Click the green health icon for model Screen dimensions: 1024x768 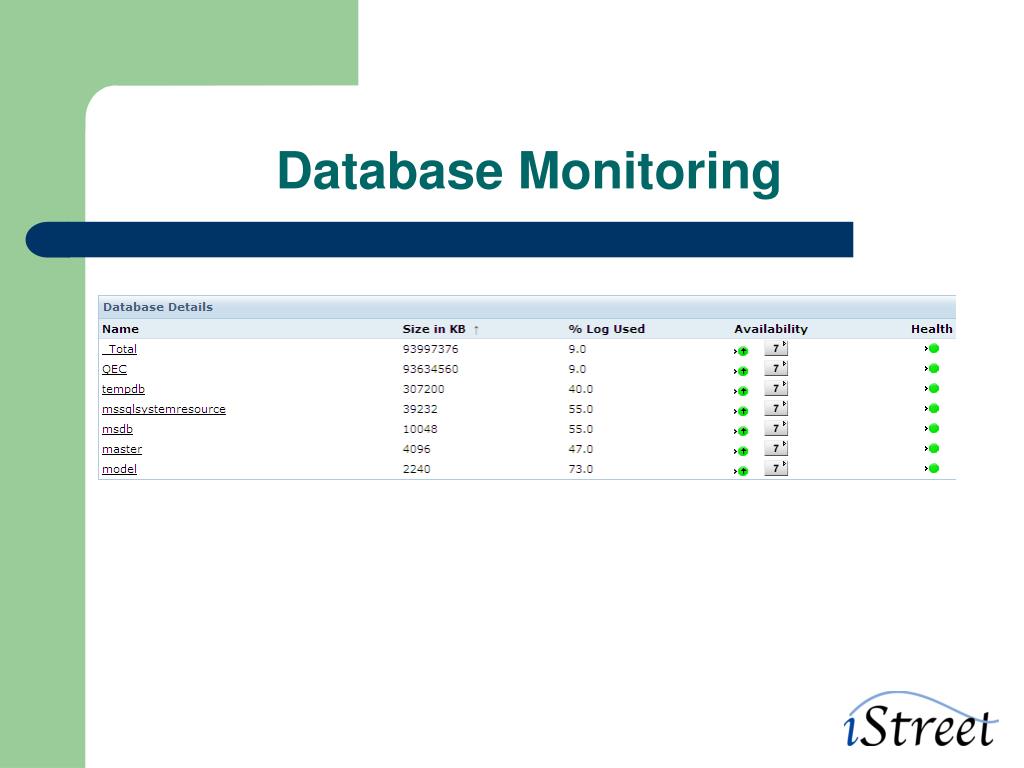click(933, 468)
